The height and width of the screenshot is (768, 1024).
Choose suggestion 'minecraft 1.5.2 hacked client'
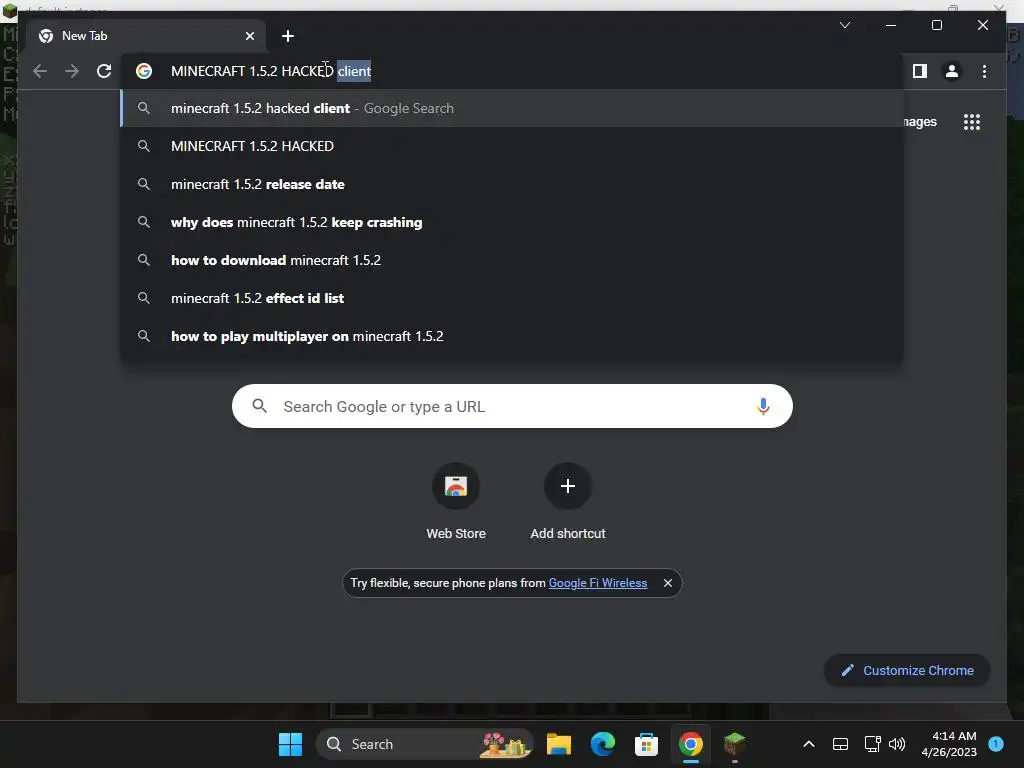point(512,108)
